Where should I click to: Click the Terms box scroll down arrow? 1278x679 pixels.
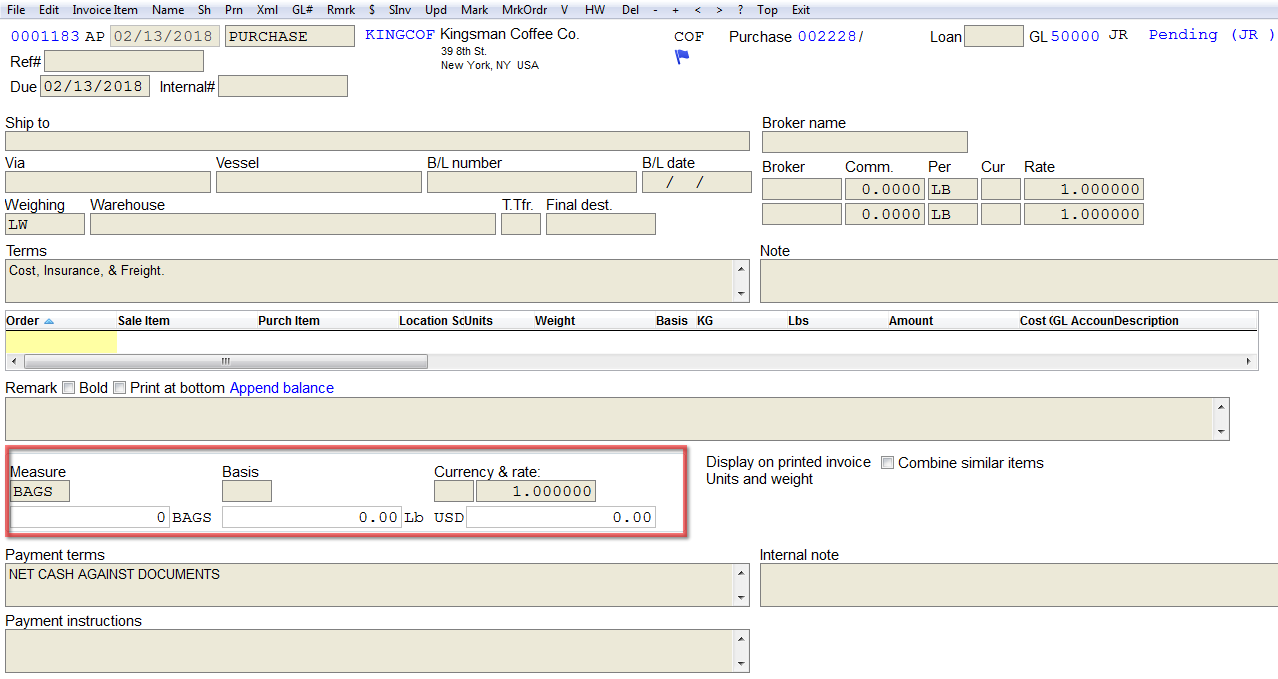tap(742, 294)
